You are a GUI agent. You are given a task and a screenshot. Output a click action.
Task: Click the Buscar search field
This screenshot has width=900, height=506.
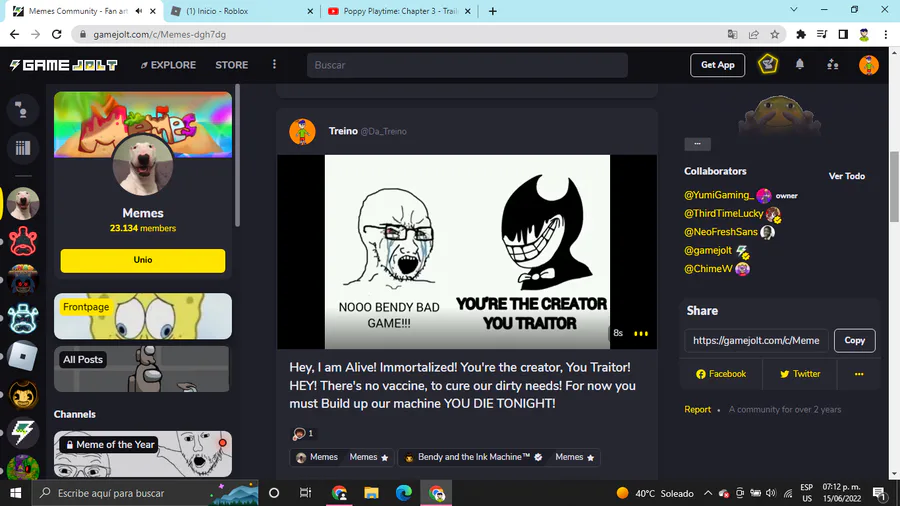(x=467, y=65)
